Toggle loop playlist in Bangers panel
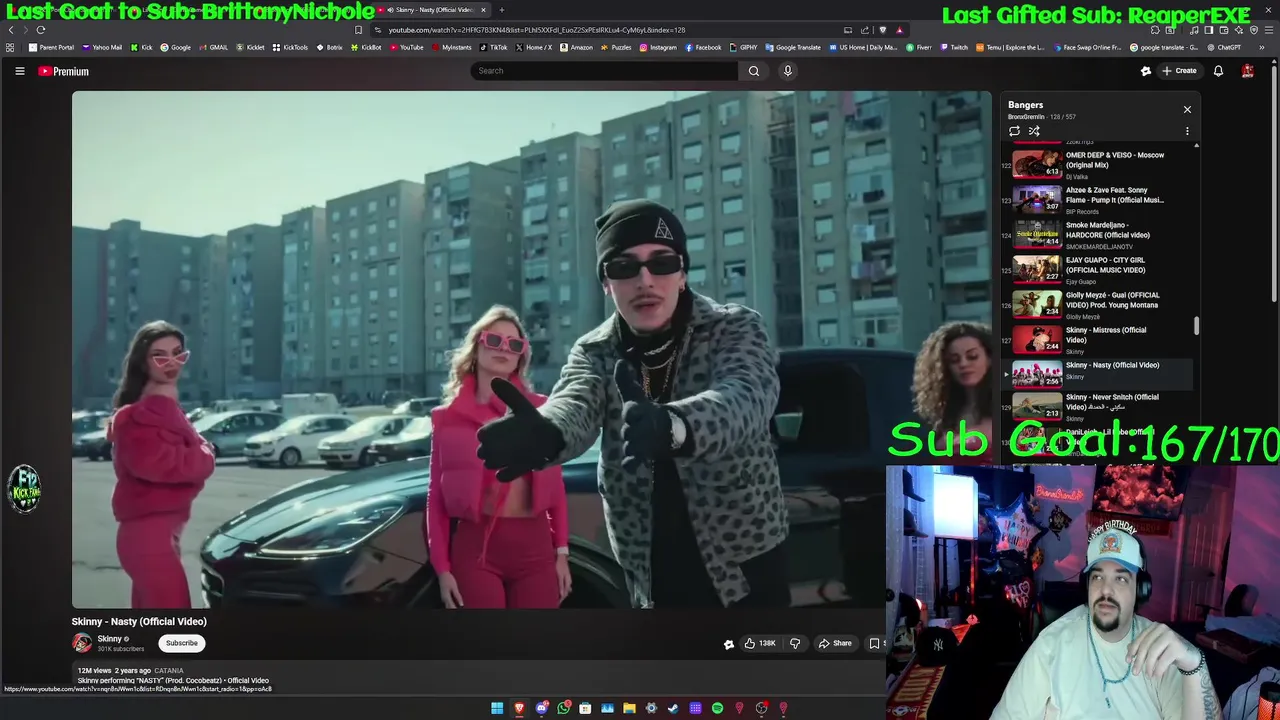 (x=1014, y=131)
